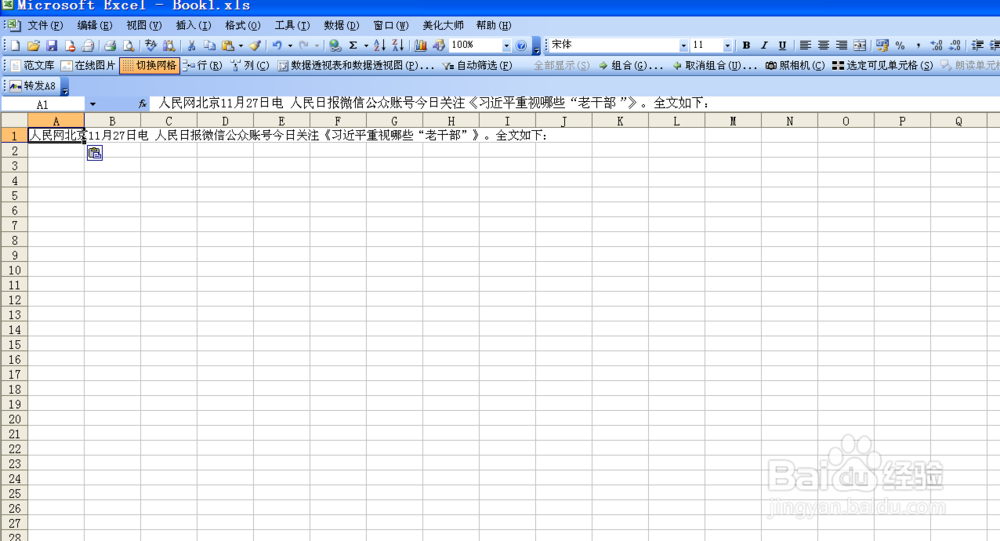Apply currency style format
The width and height of the screenshot is (1000, 541).
882,45
